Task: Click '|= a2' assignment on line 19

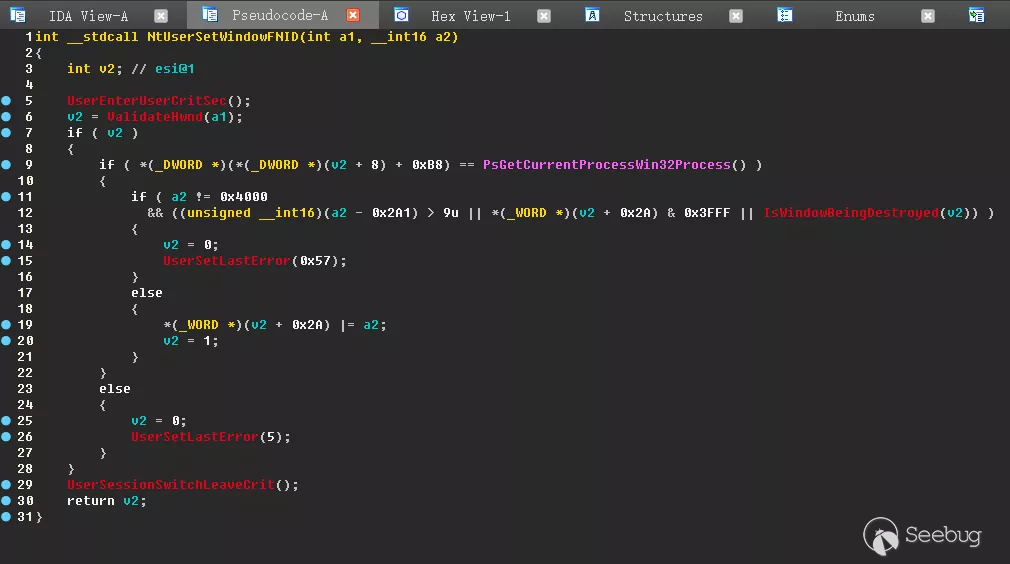Action: coord(363,324)
